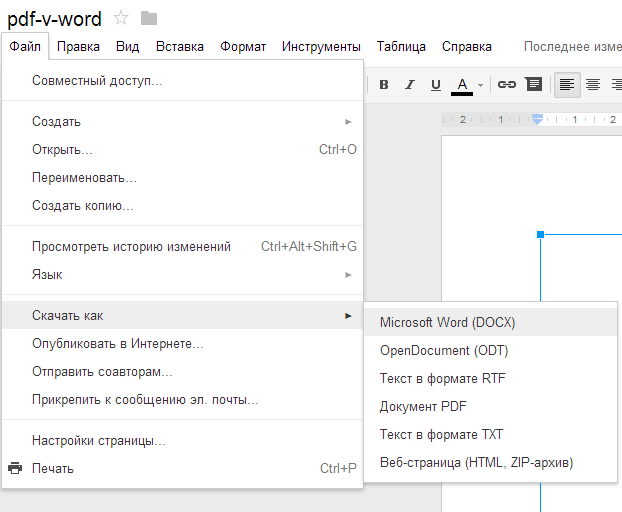
Task: Download as Текст в формате TXT
Action: click(x=491, y=434)
